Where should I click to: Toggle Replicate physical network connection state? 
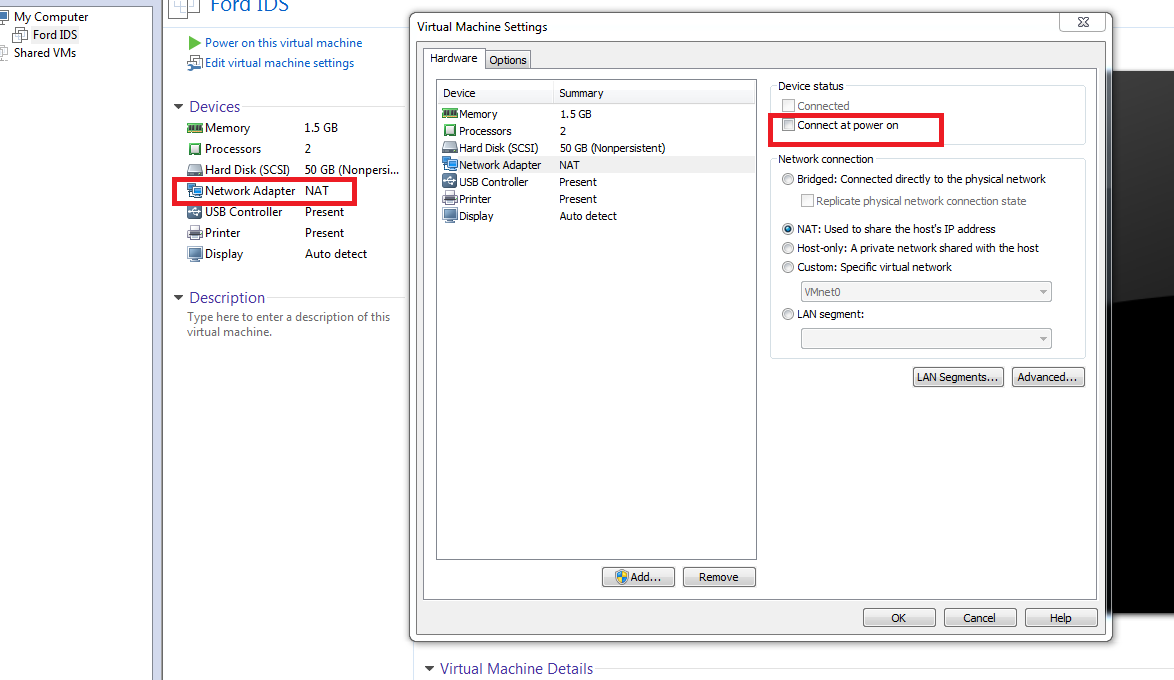pyautogui.click(x=807, y=201)
